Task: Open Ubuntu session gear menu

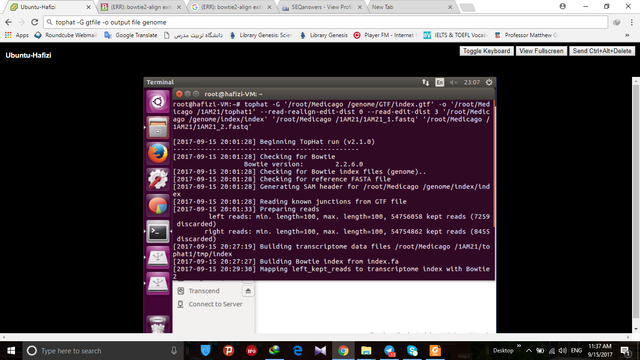Action: point(489,82)
